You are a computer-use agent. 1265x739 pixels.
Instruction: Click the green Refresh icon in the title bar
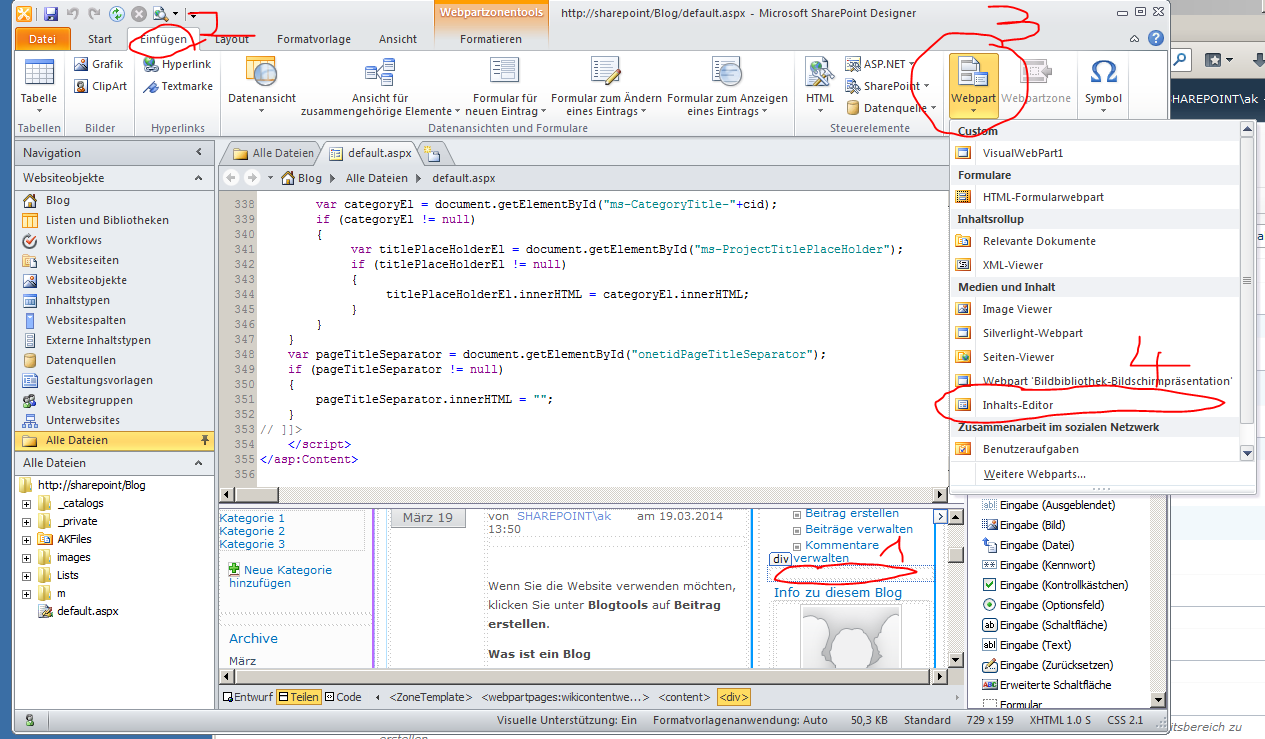pos(117,14)
